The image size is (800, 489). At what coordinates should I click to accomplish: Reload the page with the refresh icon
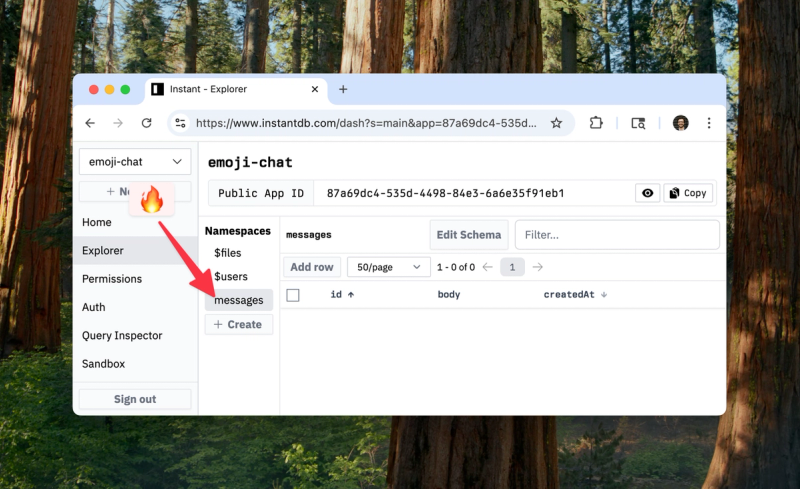[146, 123]
